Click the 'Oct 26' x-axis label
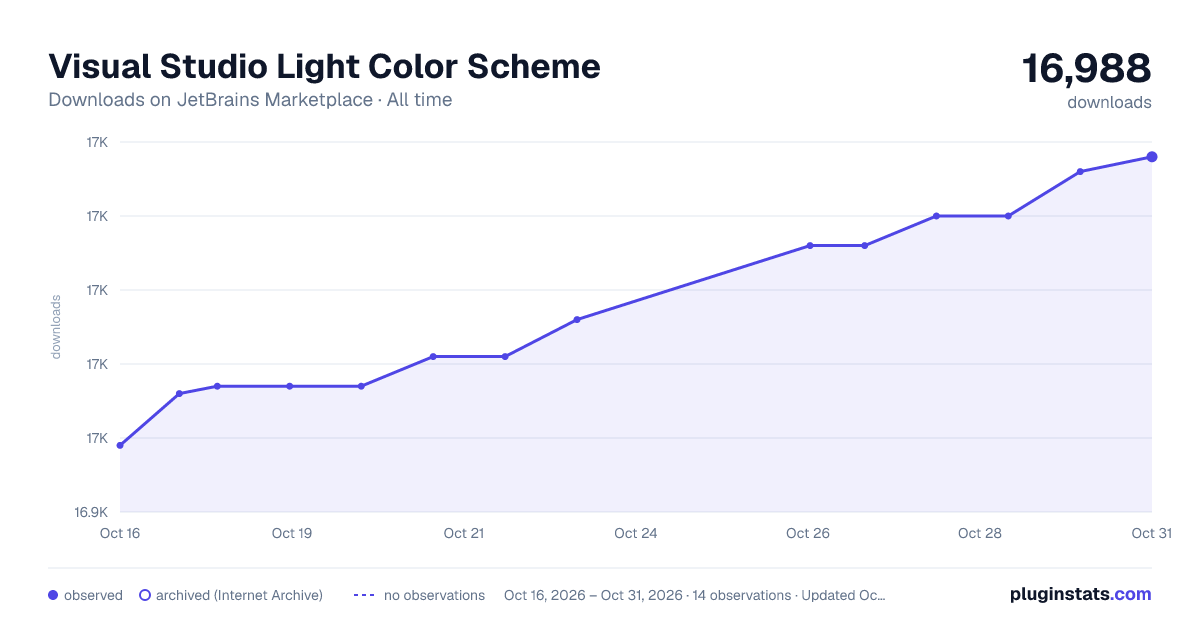The width and height of the screenshot is (1200, 630). pos(808,533)
